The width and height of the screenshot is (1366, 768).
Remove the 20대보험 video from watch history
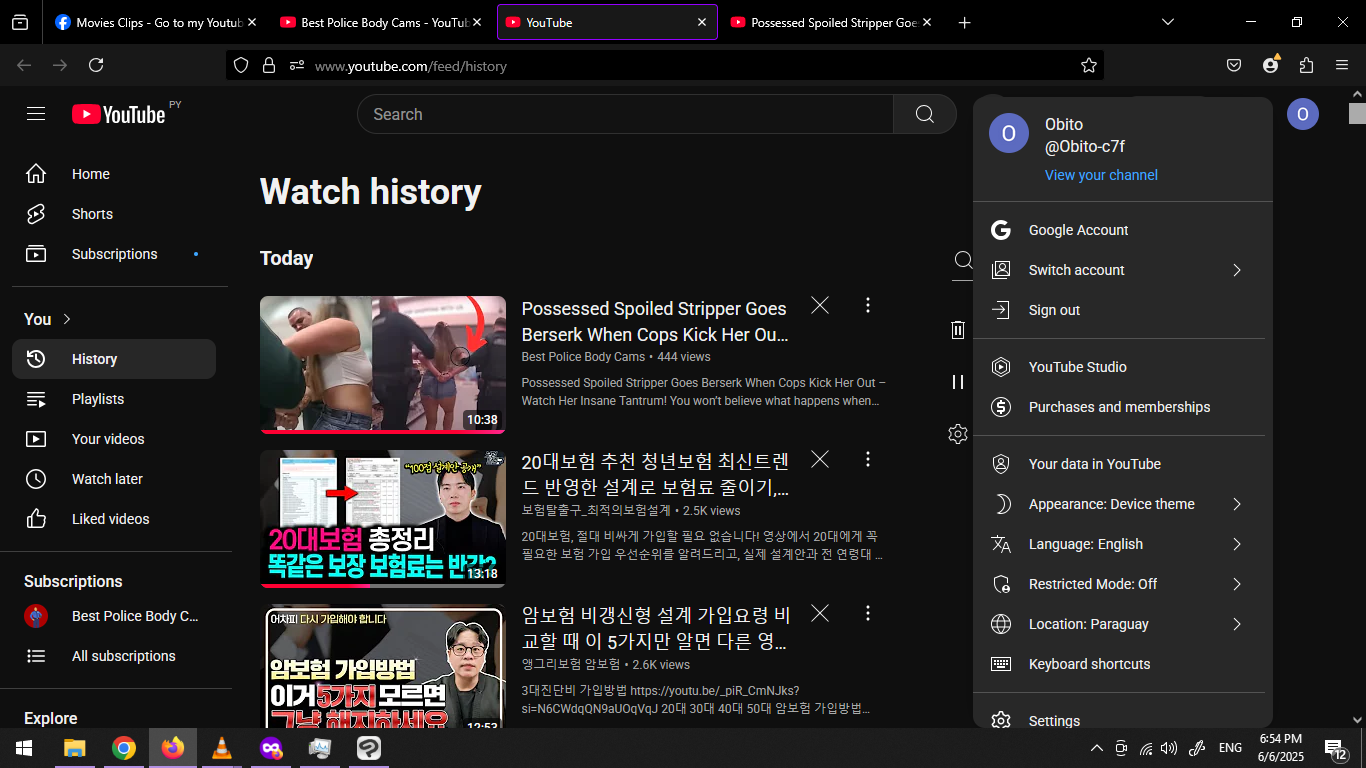pyautogui.click(x=820, y=460)
